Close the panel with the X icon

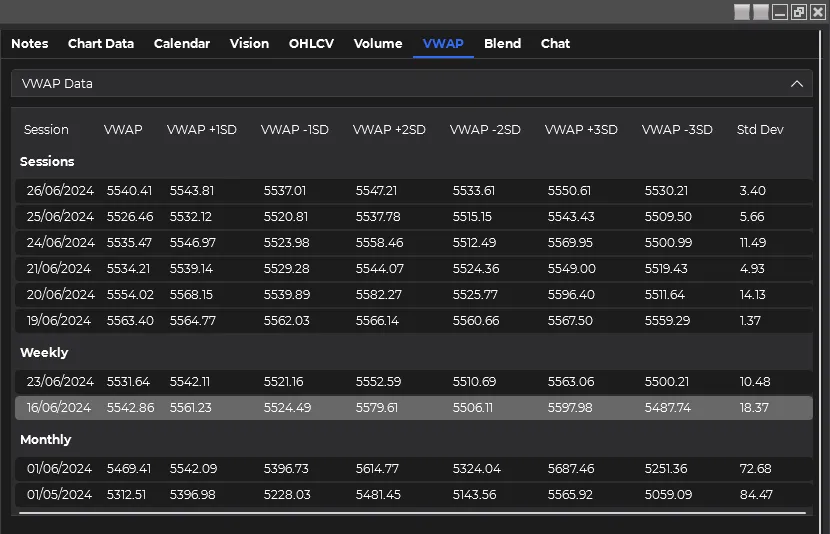coord(818,12)
